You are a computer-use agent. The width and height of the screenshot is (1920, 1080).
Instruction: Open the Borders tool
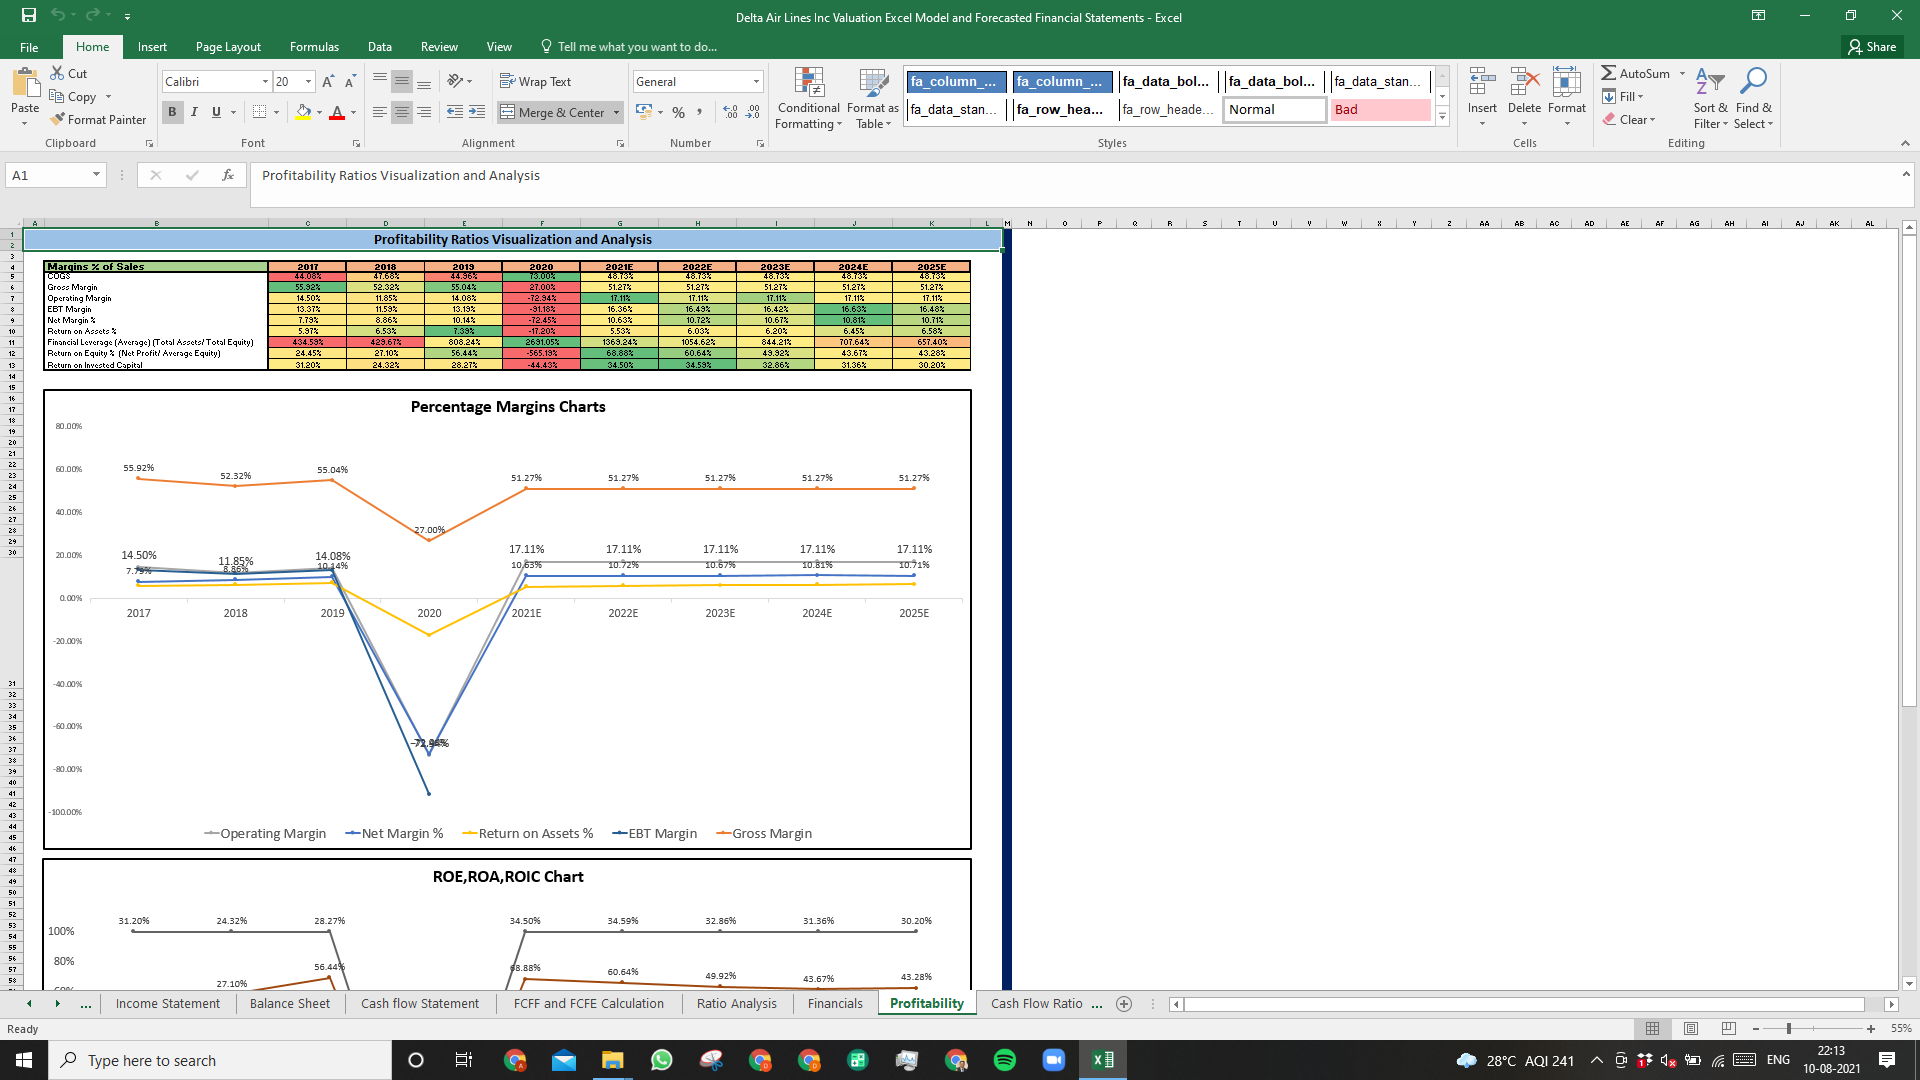pyautogui.click(x=260, y=112)
